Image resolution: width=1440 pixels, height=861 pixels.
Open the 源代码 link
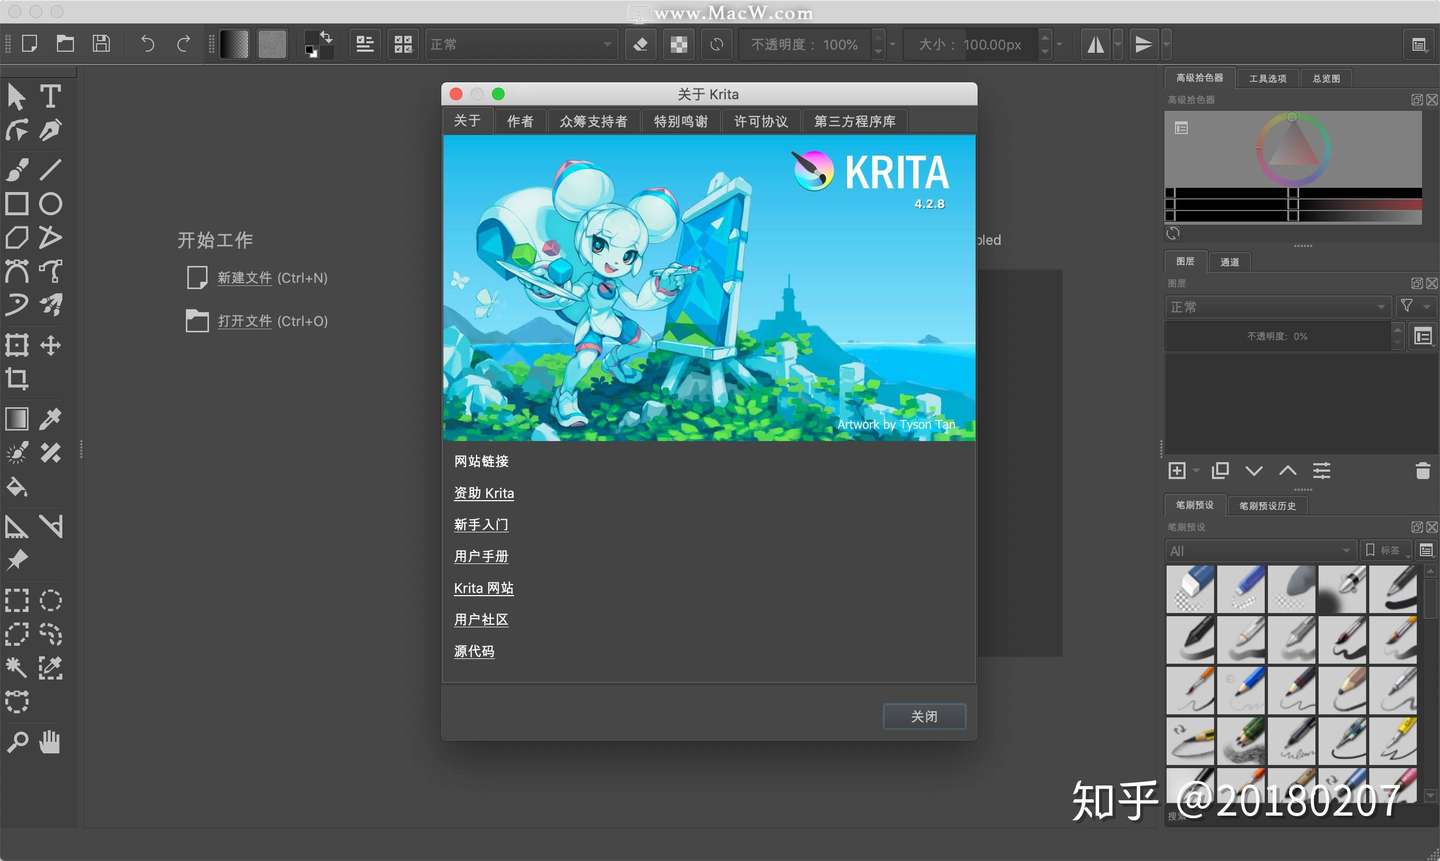tap(474, 651)
